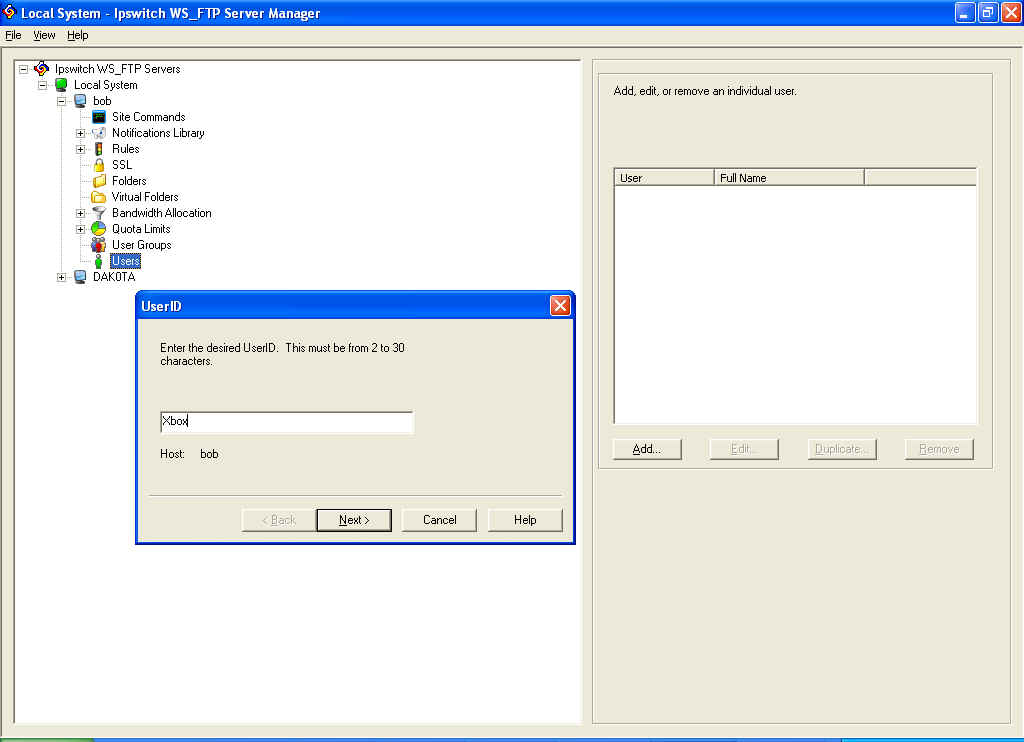Image resolution: width=1024 pixels, height=742 pixels.
Task: Click the Users green person icon
Action: pos(99,261)
